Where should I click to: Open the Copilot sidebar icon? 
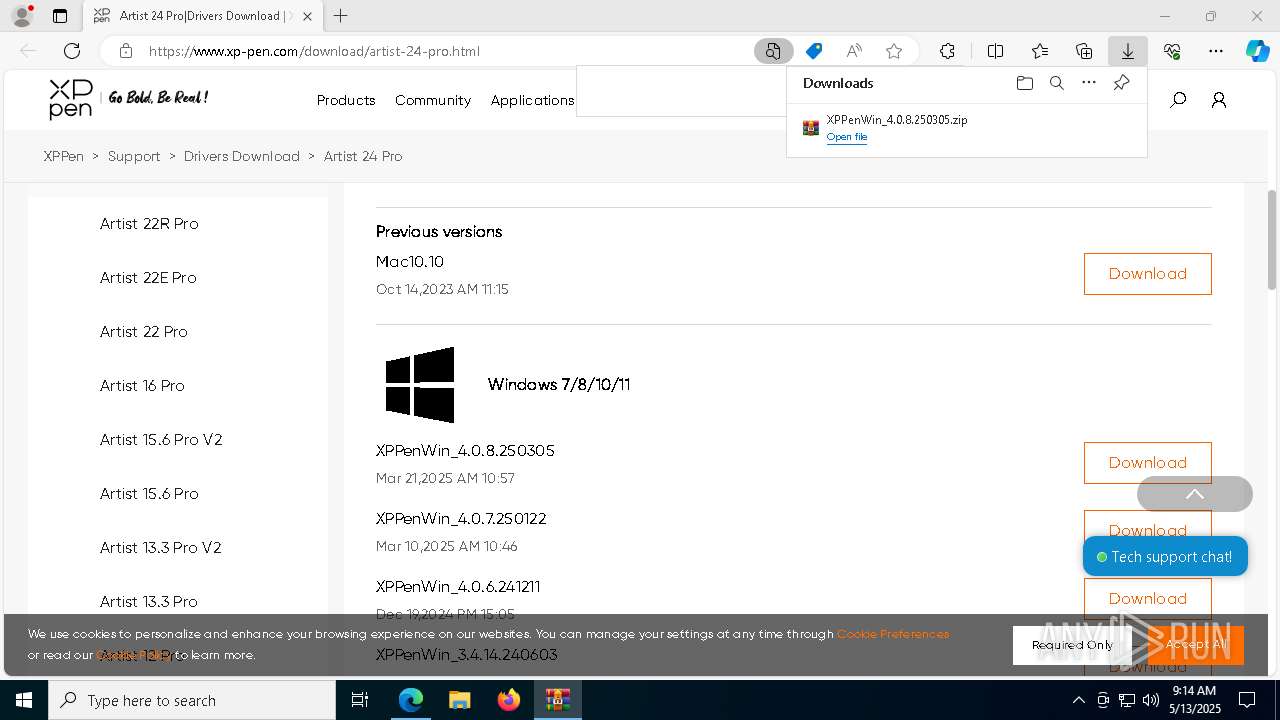coord(1257,51)
